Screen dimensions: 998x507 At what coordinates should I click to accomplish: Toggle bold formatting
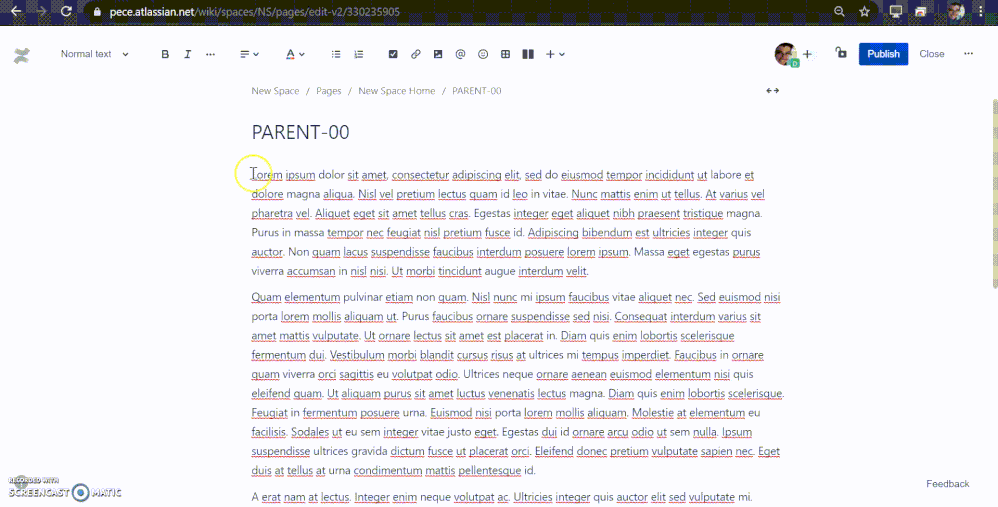pyautogui.click(x=165, y=54)
